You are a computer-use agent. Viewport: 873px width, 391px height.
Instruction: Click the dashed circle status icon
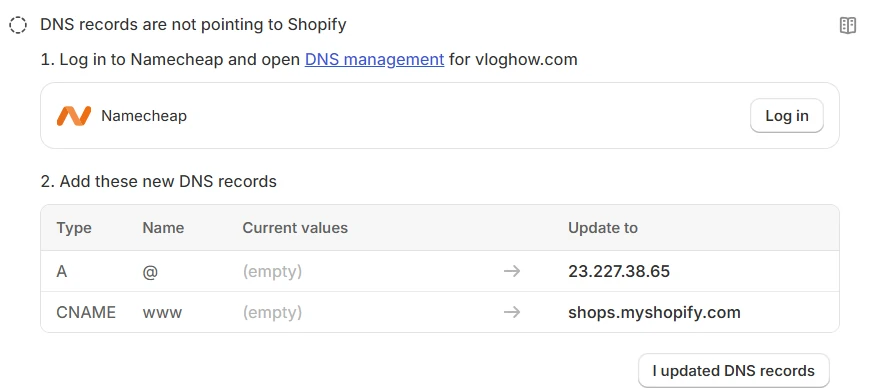[x=18, y=25]
